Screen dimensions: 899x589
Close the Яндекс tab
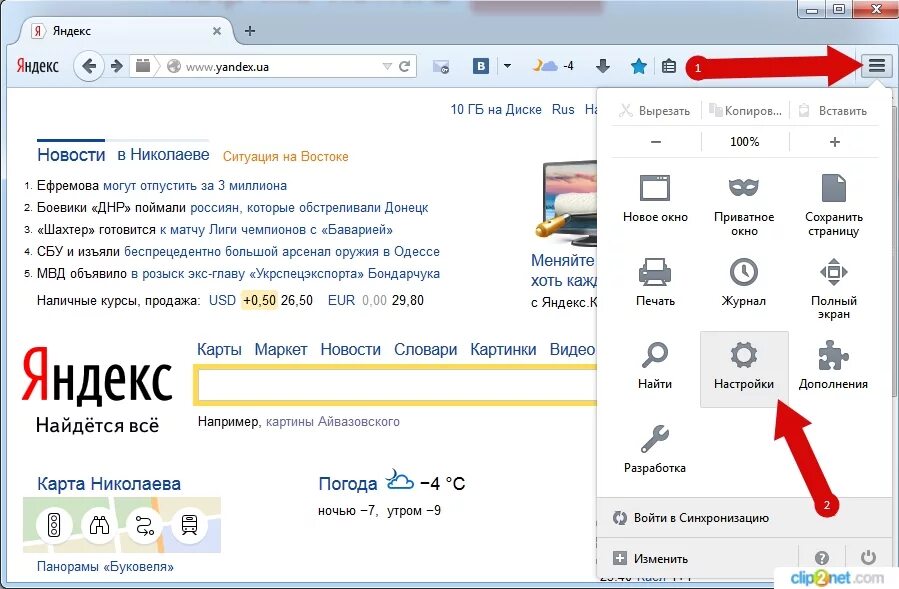click(x=217, y=31)
